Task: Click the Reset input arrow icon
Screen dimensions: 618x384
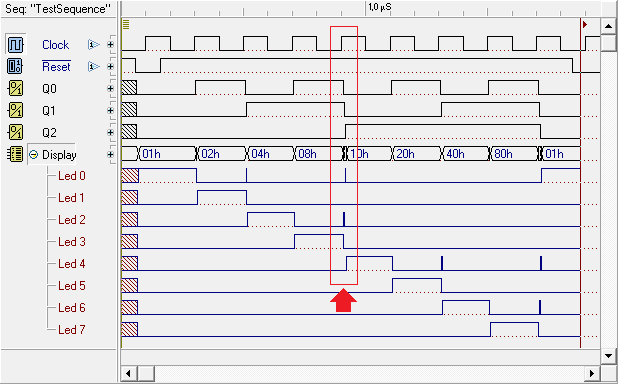Action: [94, 67]
